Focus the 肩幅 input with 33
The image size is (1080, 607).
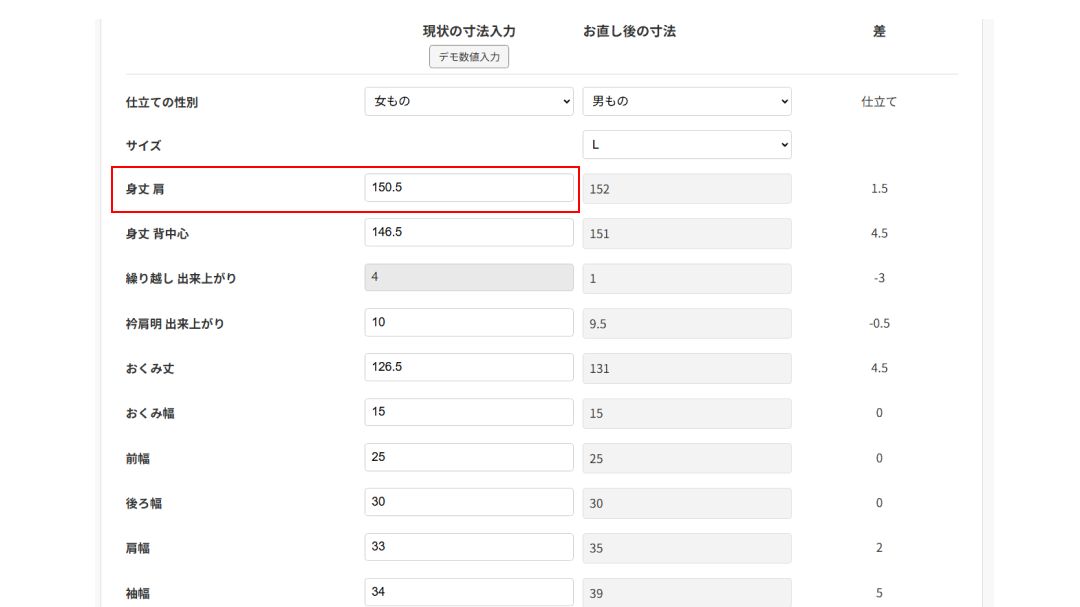click(469, 547)
